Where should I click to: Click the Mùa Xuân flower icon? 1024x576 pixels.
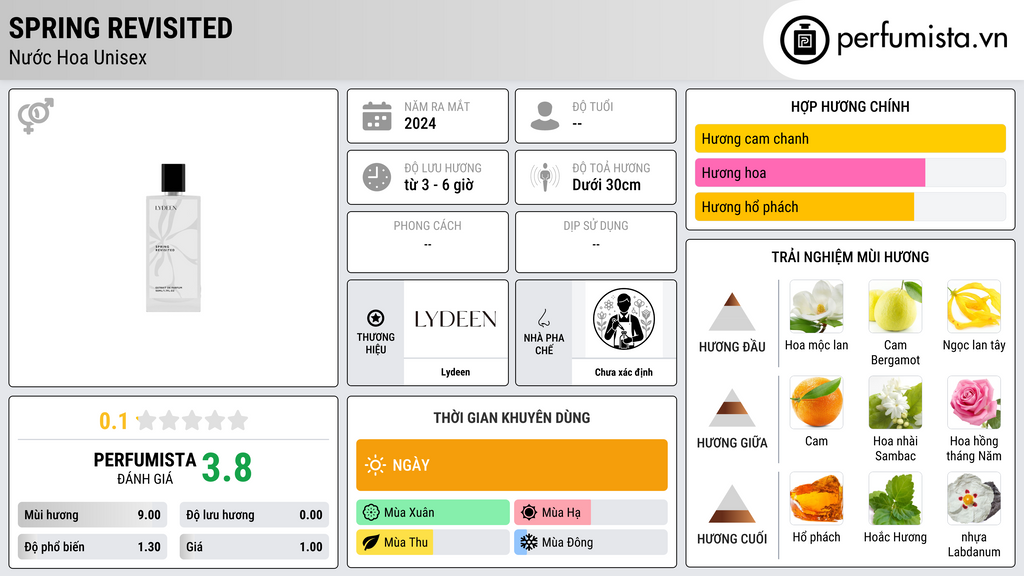coord(371,512)
